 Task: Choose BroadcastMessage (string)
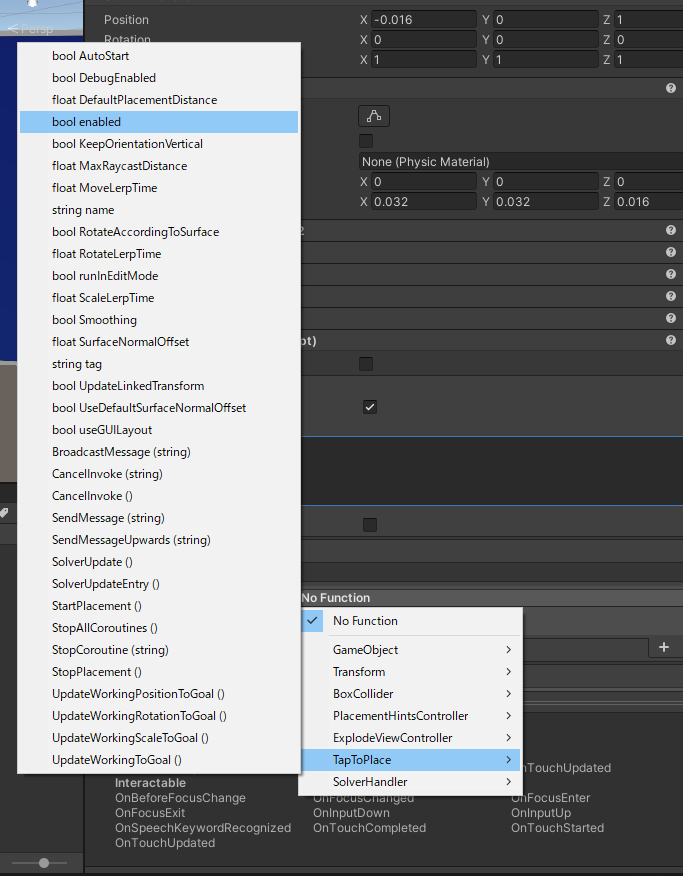[x=159, y=452]
